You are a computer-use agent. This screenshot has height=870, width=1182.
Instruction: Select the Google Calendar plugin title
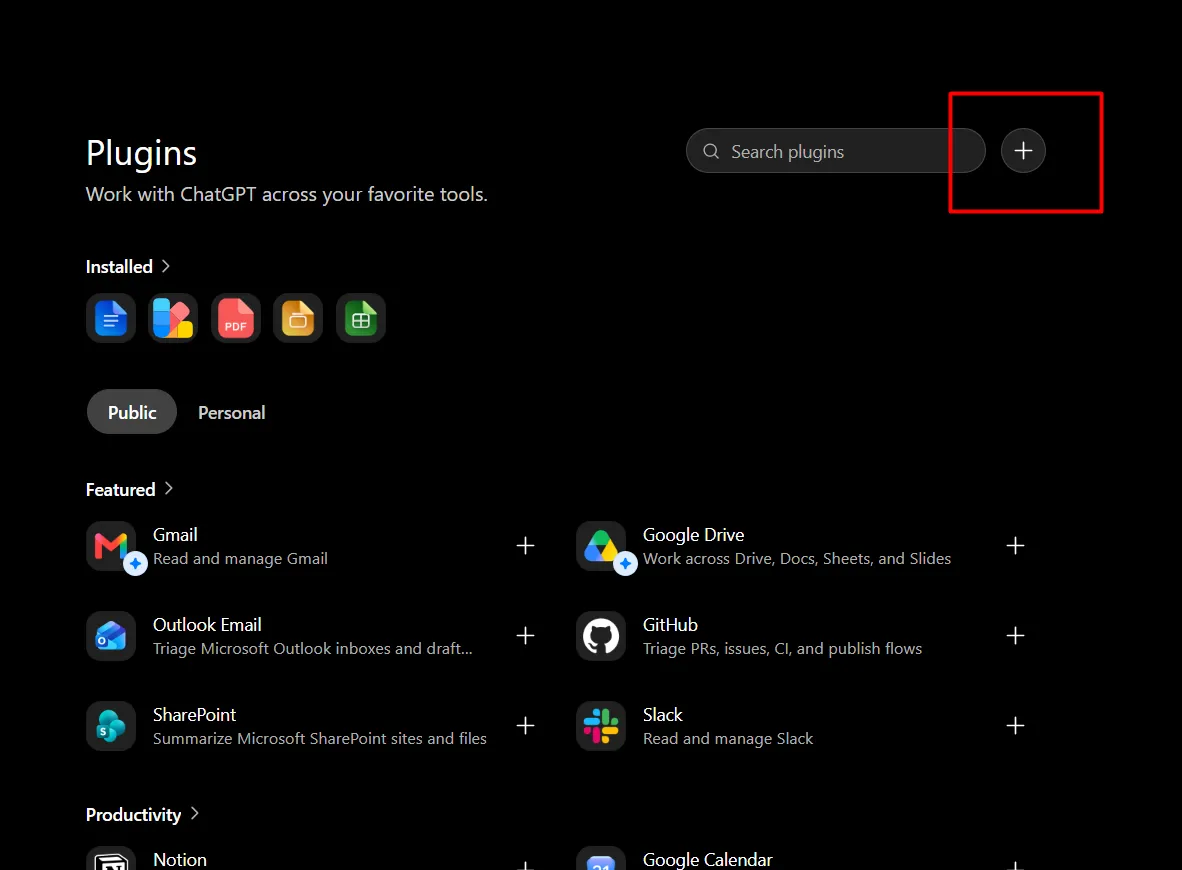[x=708, y=859]
